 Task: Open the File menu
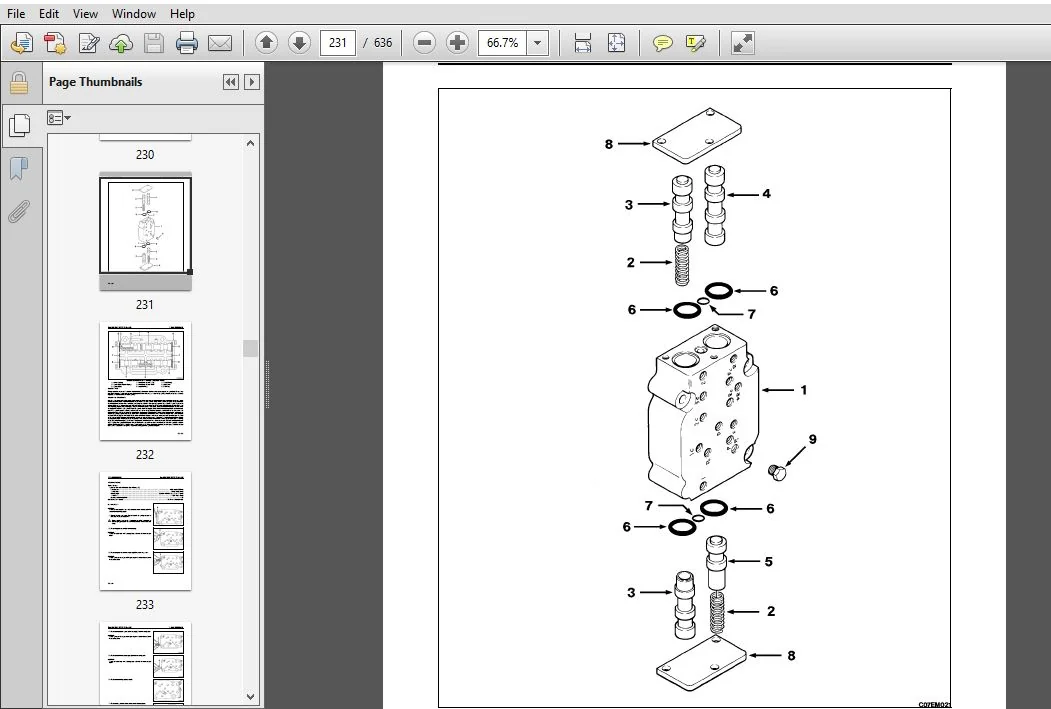(x=15, y=13)
